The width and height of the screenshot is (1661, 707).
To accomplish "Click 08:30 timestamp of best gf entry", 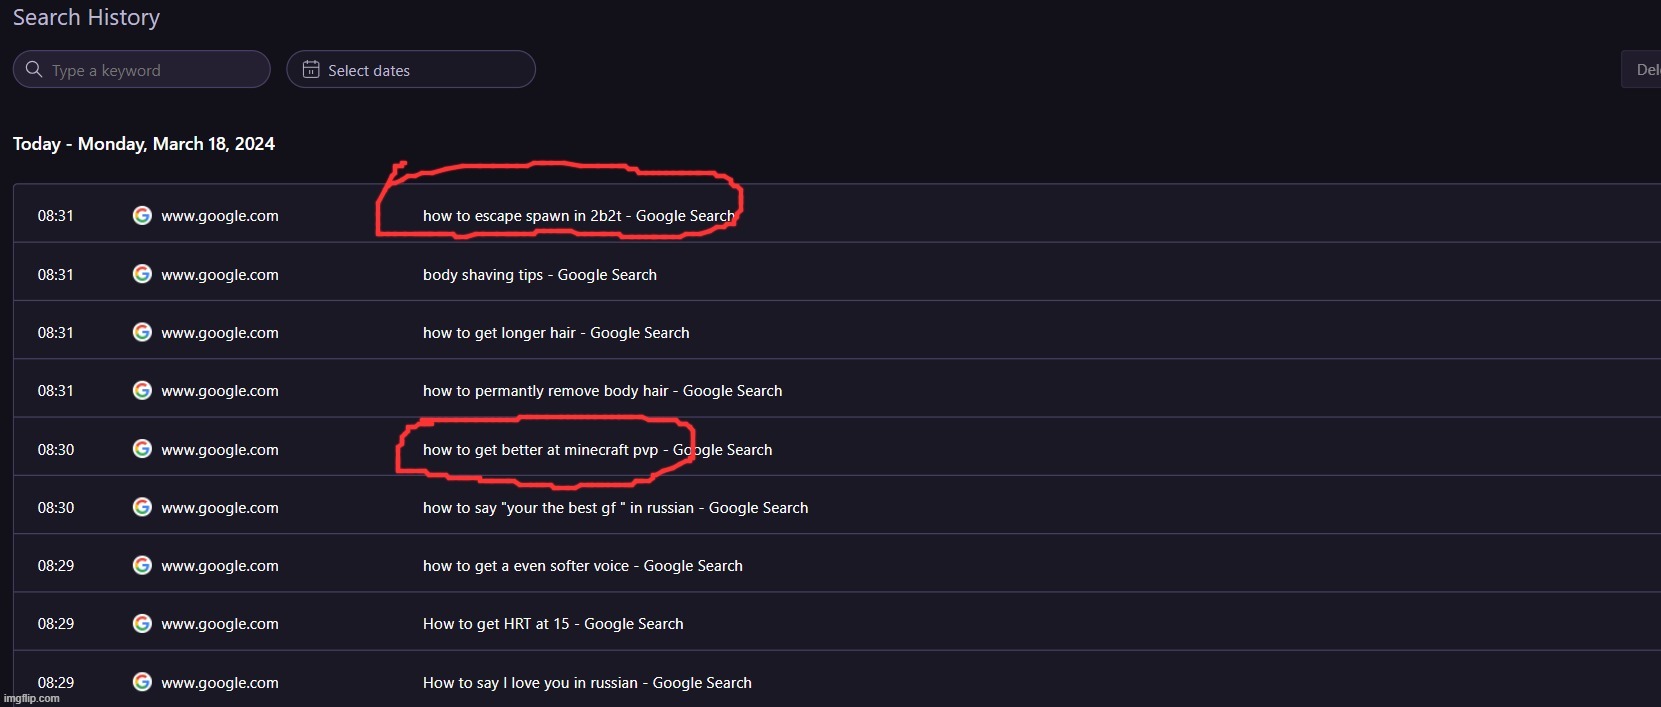I will pyautogui.click(x=56, y=507).
